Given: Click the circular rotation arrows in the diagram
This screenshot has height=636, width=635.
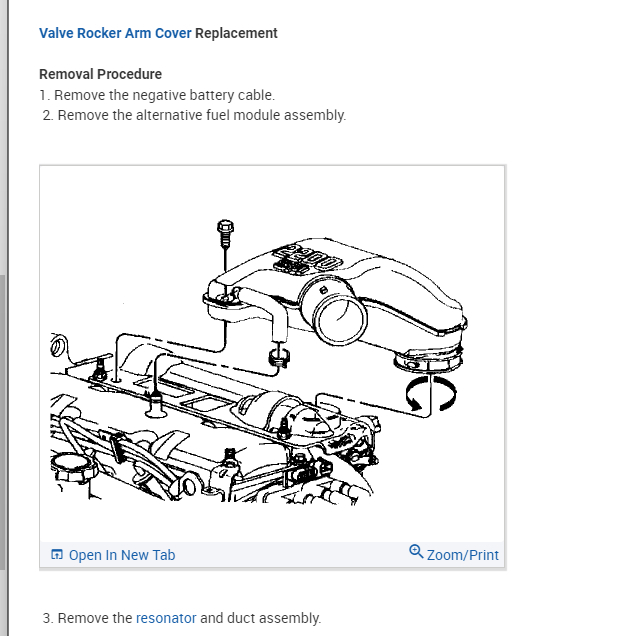Looking at the screenshot, I should [x=431, y=393].
